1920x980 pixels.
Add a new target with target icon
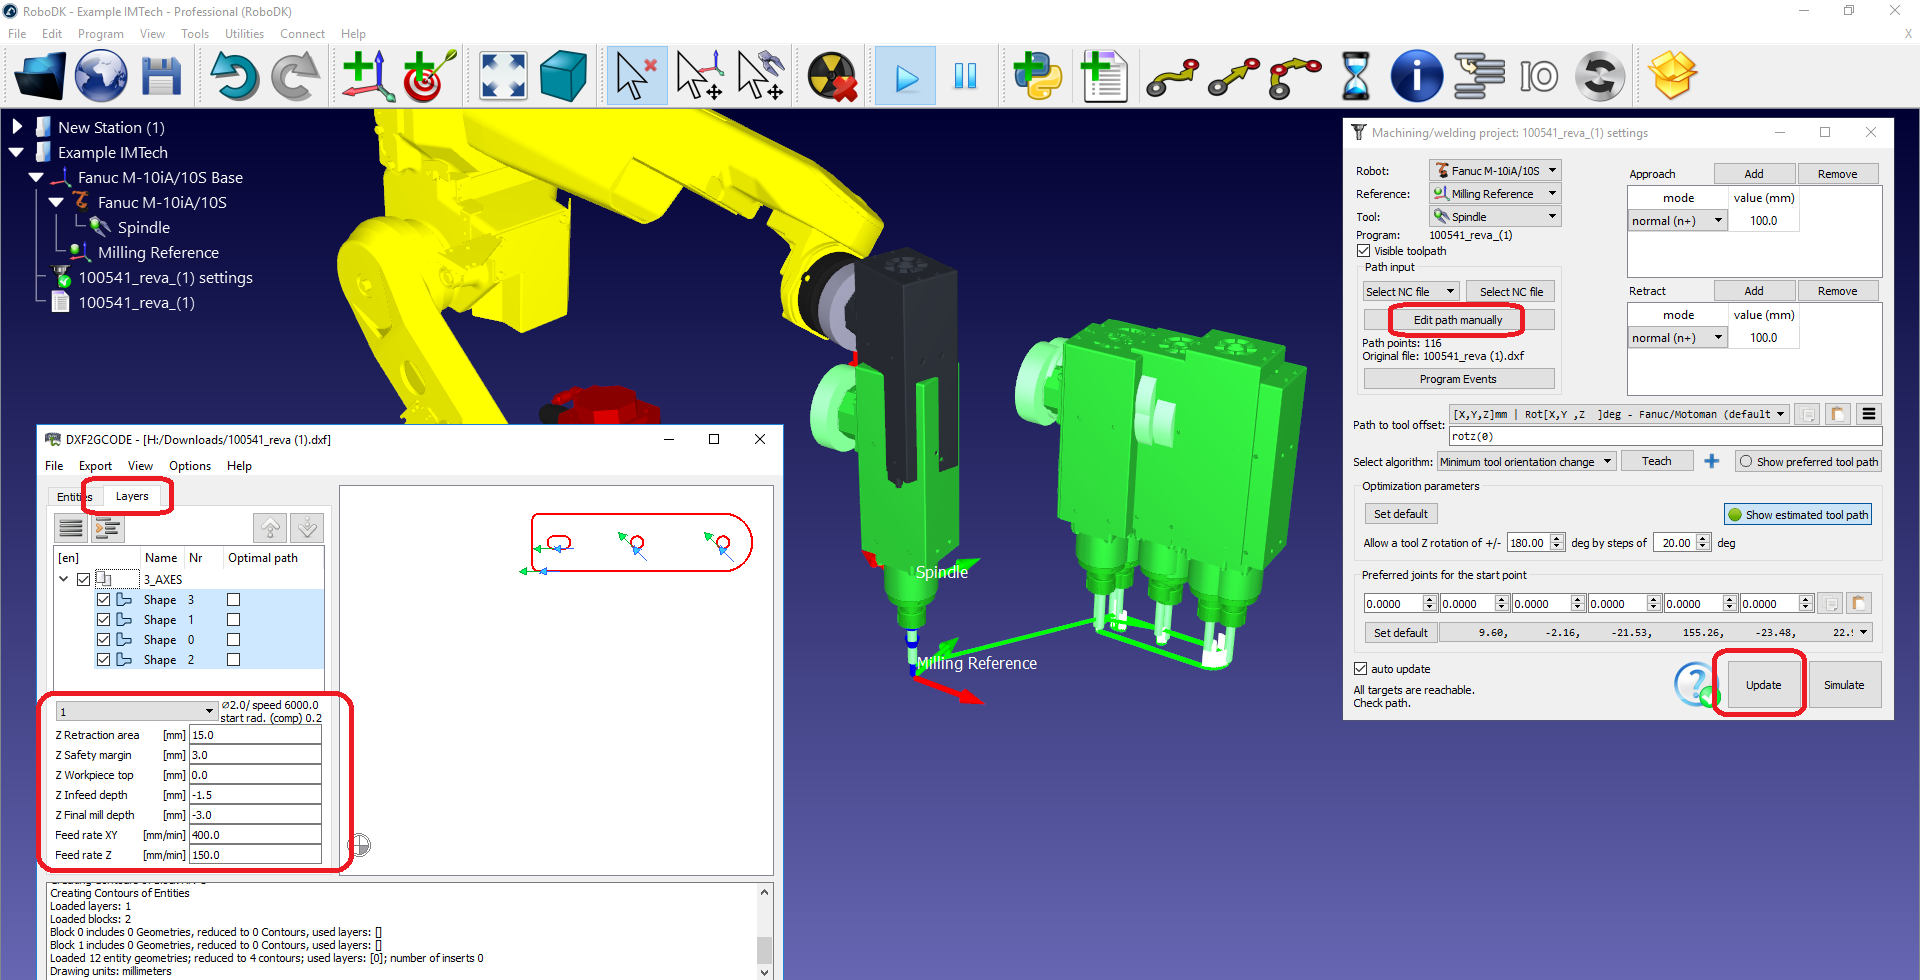[428, 77]
